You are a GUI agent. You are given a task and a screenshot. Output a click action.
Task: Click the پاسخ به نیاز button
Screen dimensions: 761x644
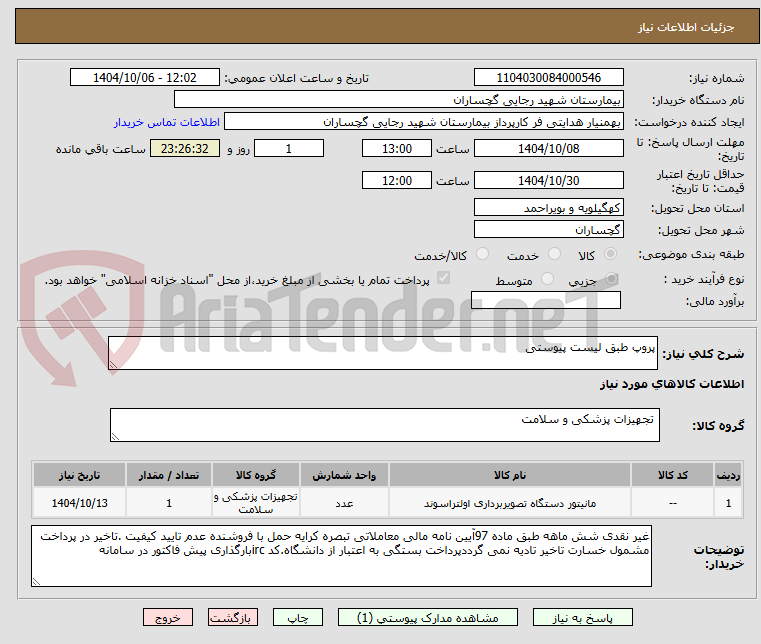[582, 617]
